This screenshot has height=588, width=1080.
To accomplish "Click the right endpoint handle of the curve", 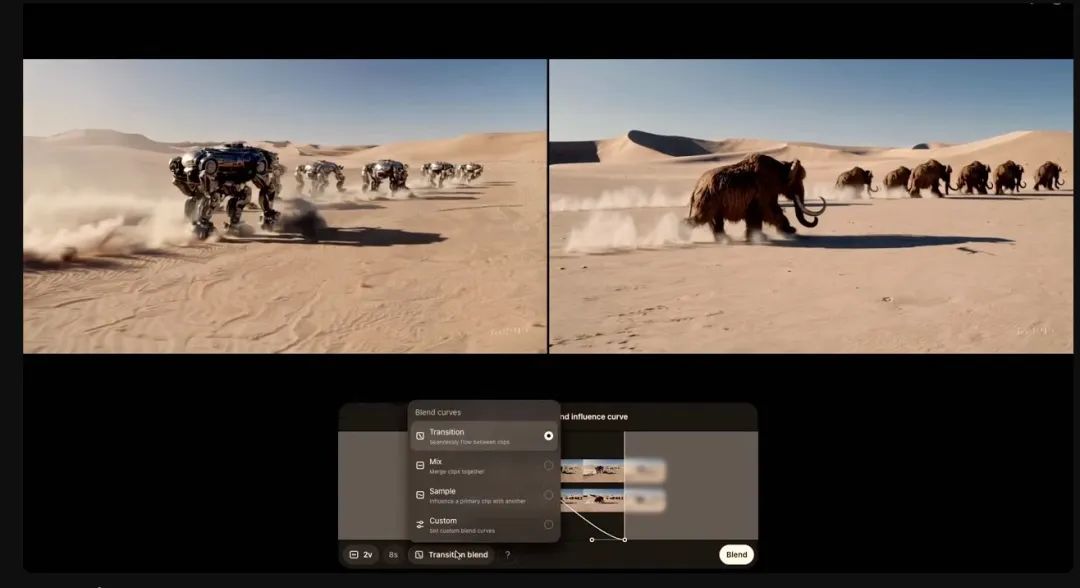I will [x=625, y=540].
